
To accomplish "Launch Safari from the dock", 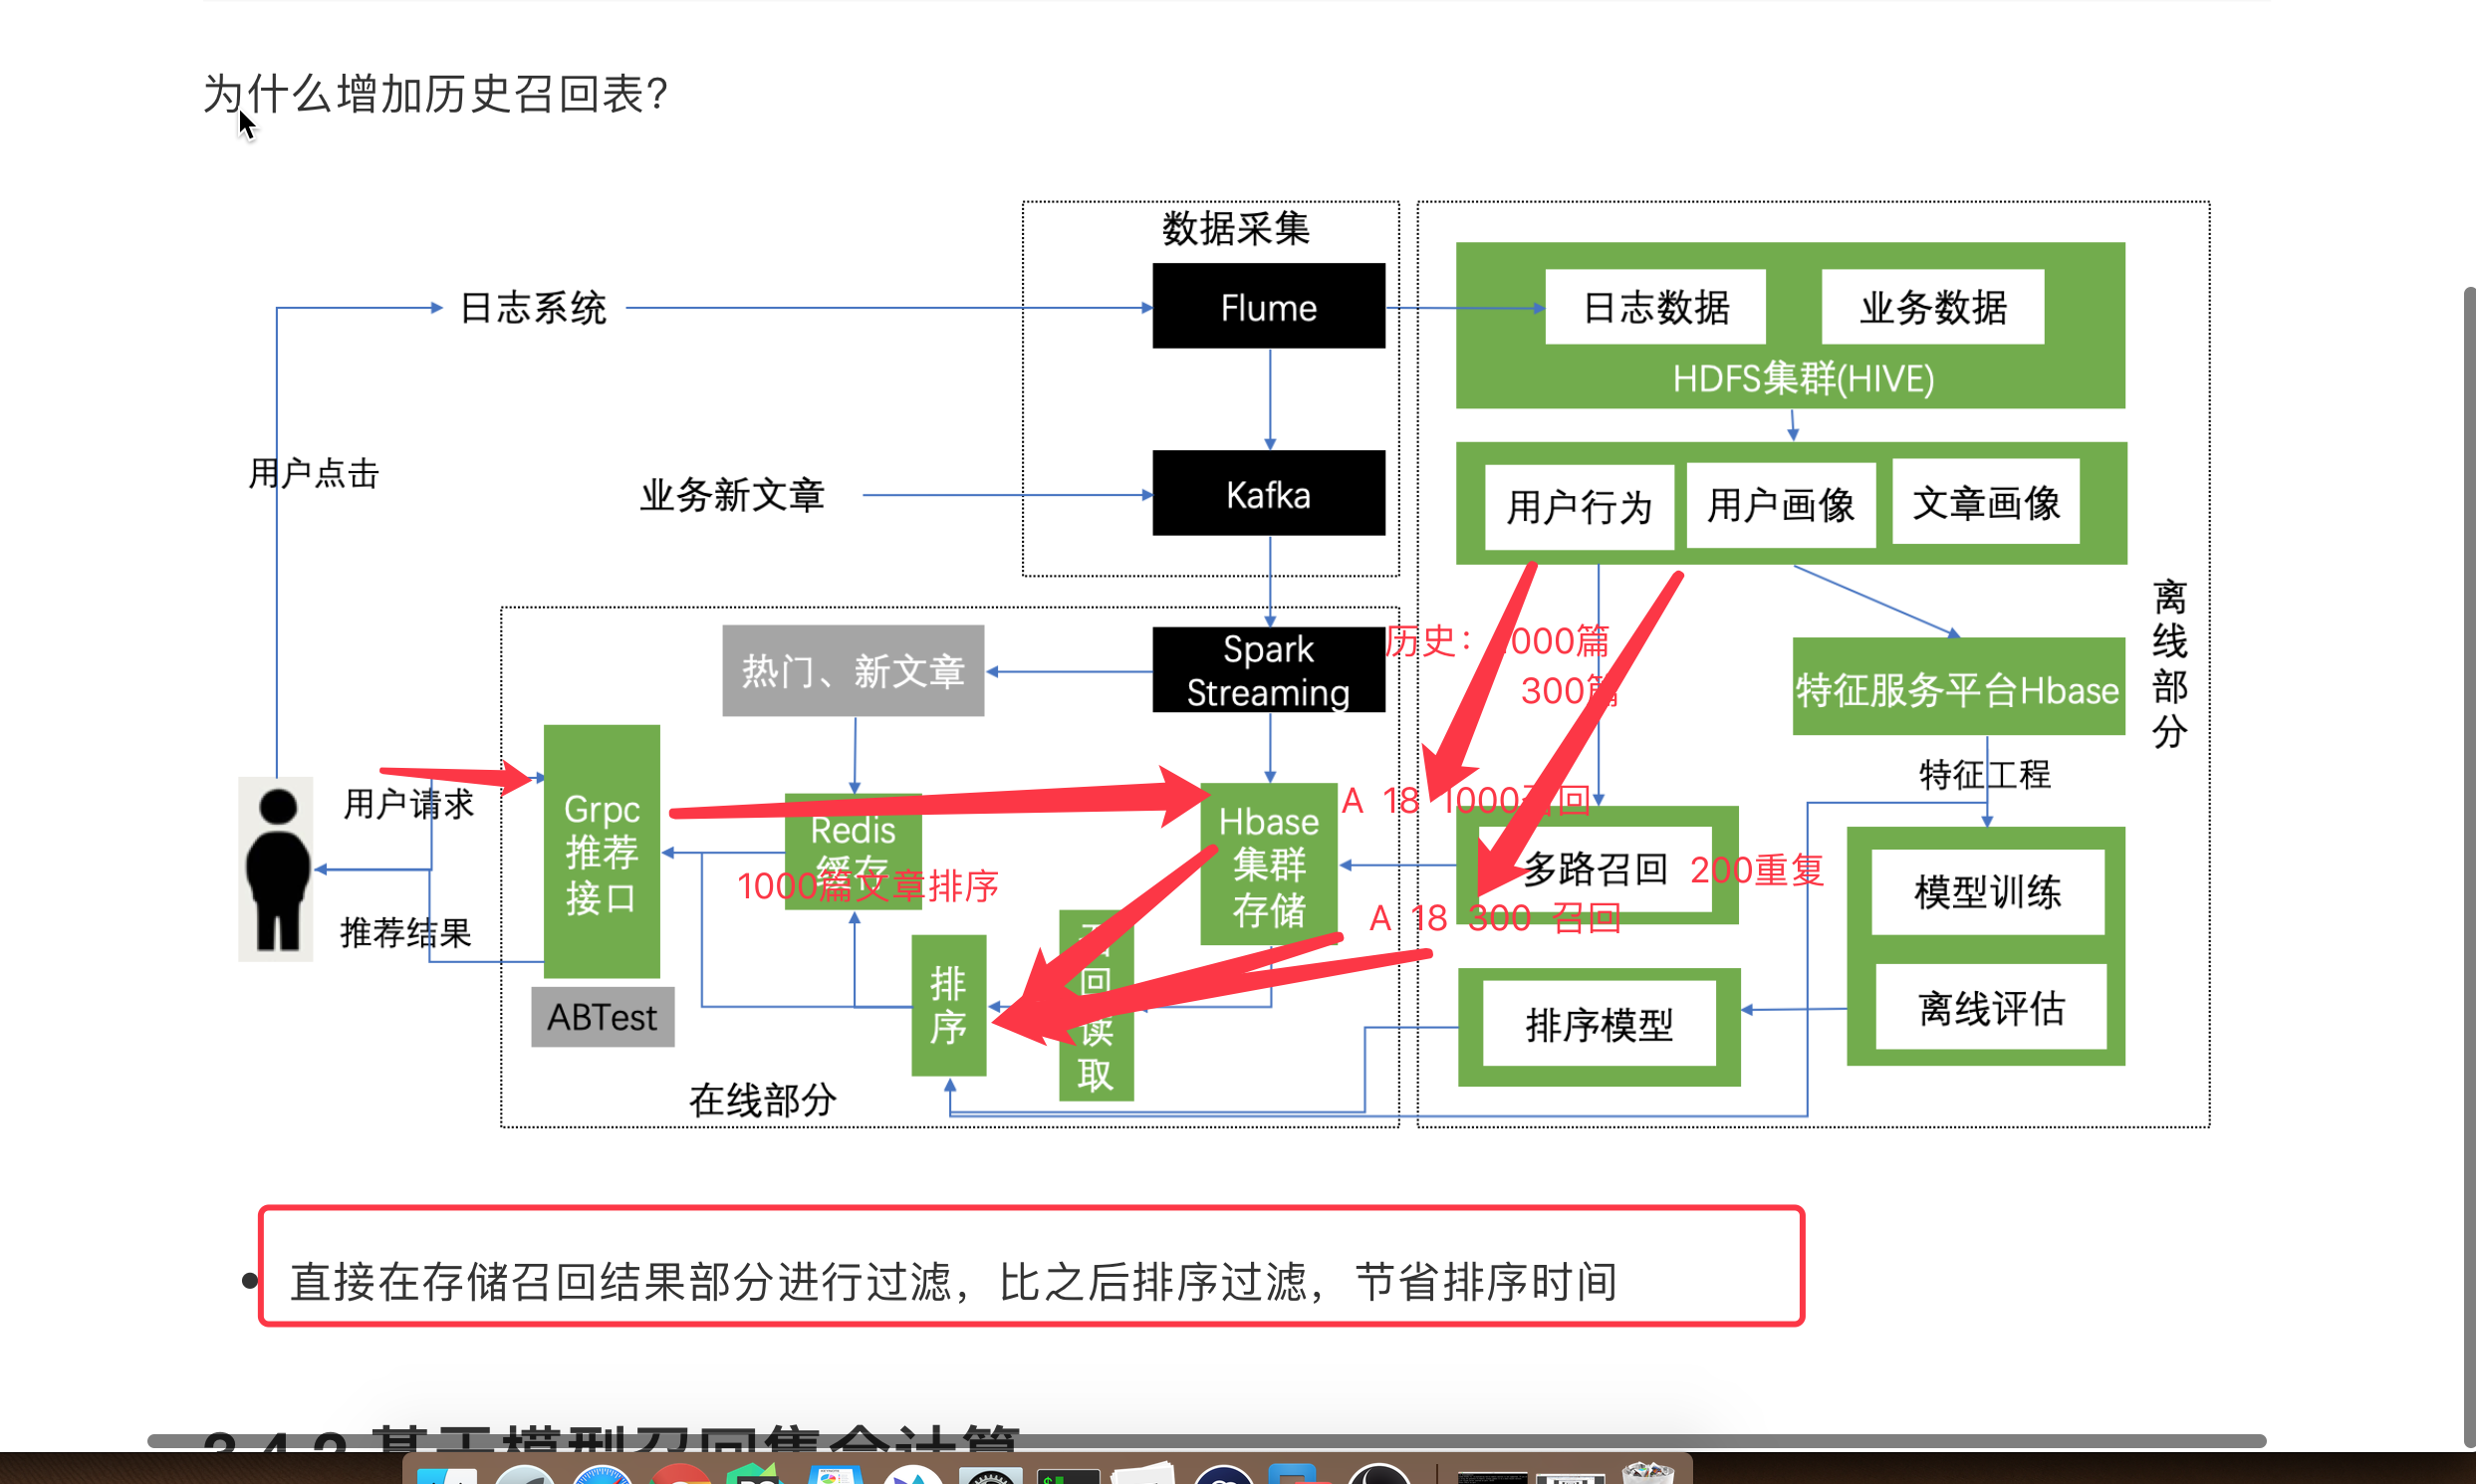I will click(603, 1476).
